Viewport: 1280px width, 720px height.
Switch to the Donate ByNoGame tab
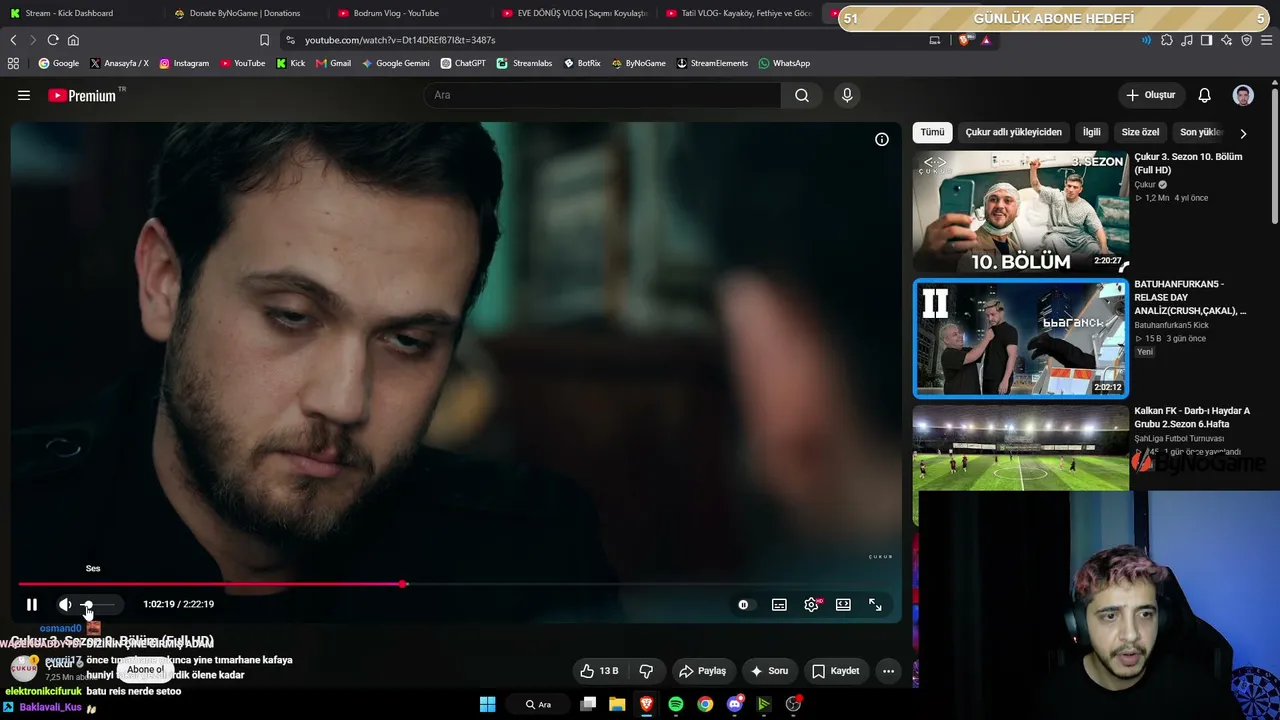click(x=244, y=13)
